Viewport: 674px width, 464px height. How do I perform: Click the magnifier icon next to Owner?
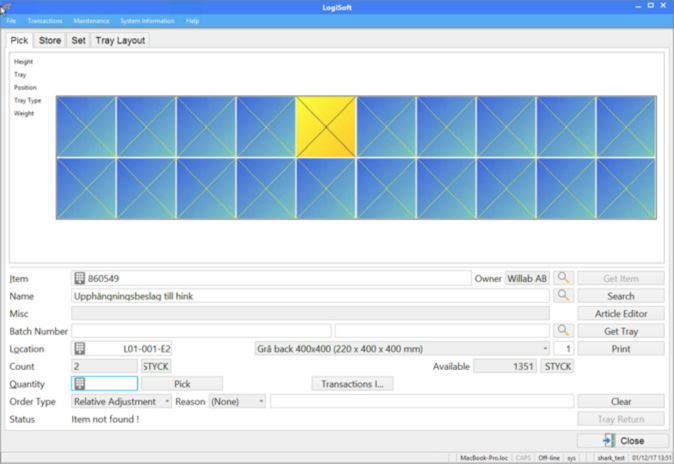tap(563, 278)
